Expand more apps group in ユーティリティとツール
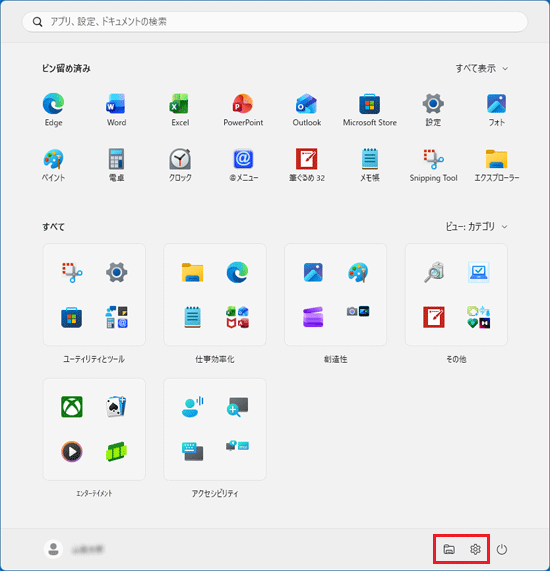 (x=117, y=317)
